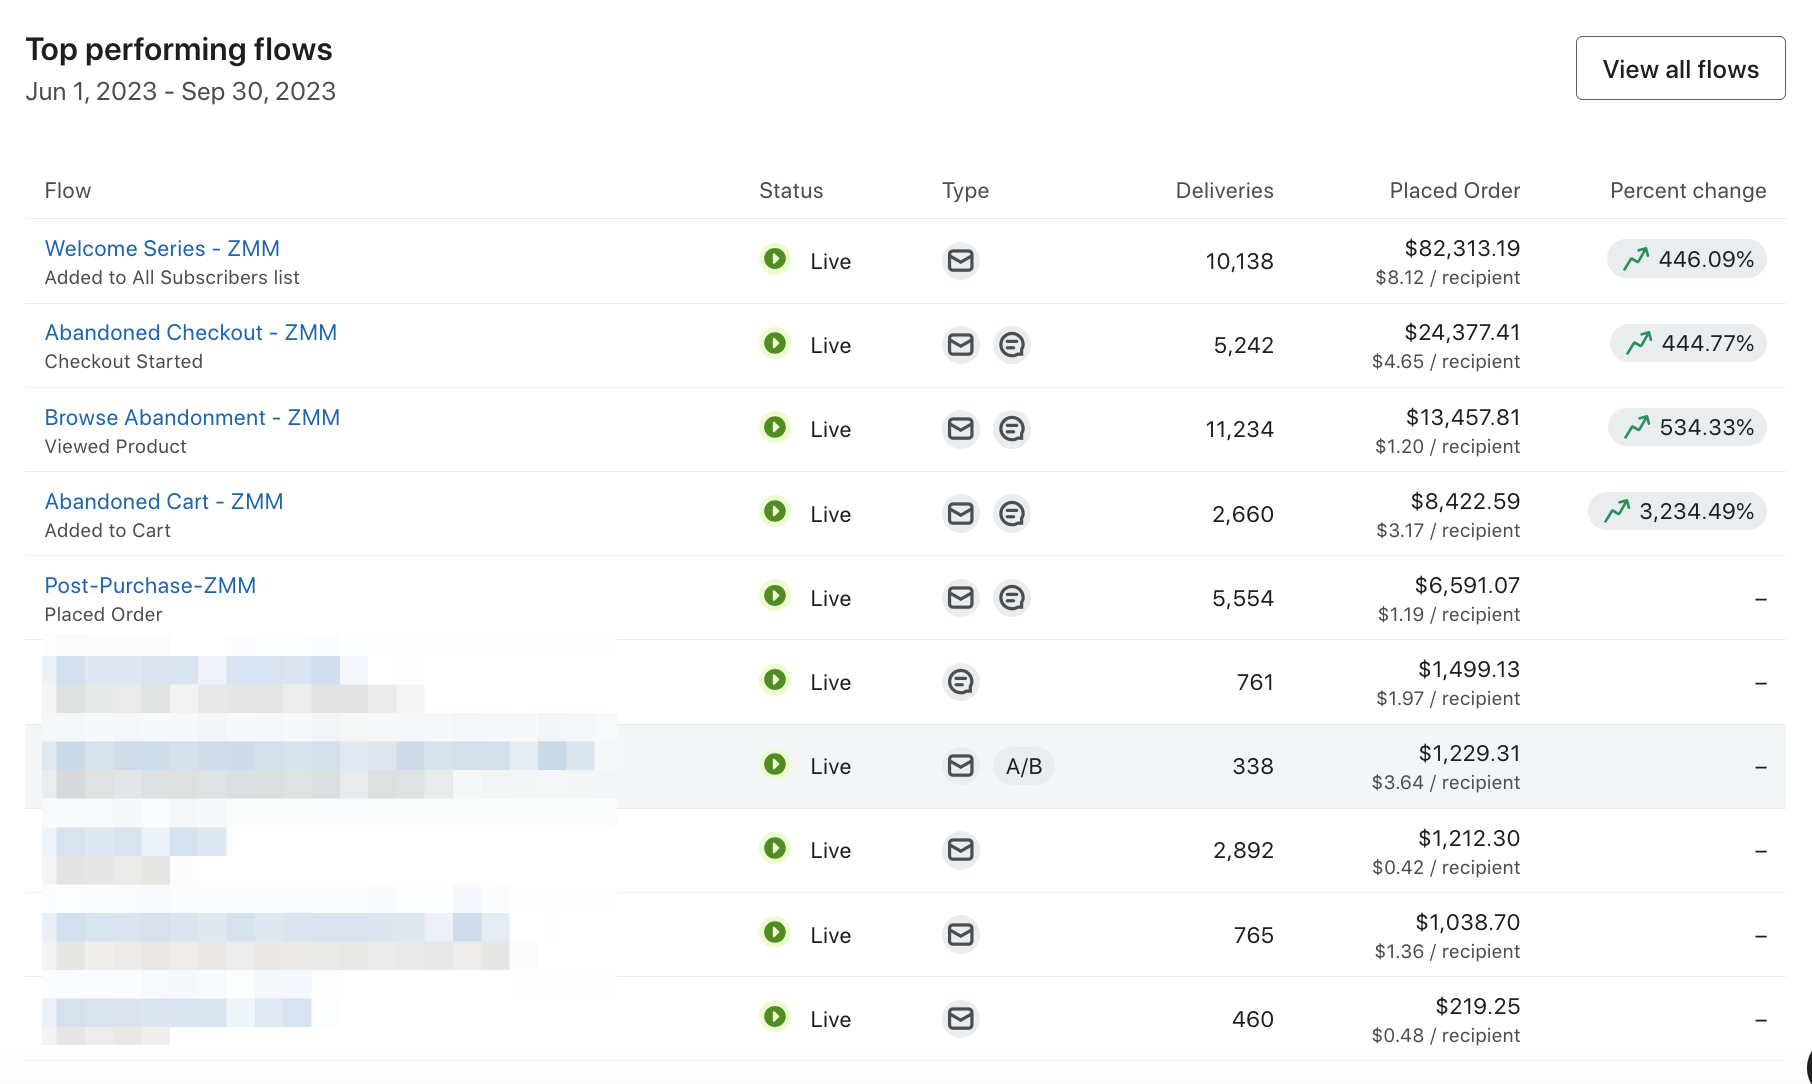This screenshot has width=1812, height=1084.
Task: Click the View all flows button
Action: pyautogui.click(x=1680, y=68)
